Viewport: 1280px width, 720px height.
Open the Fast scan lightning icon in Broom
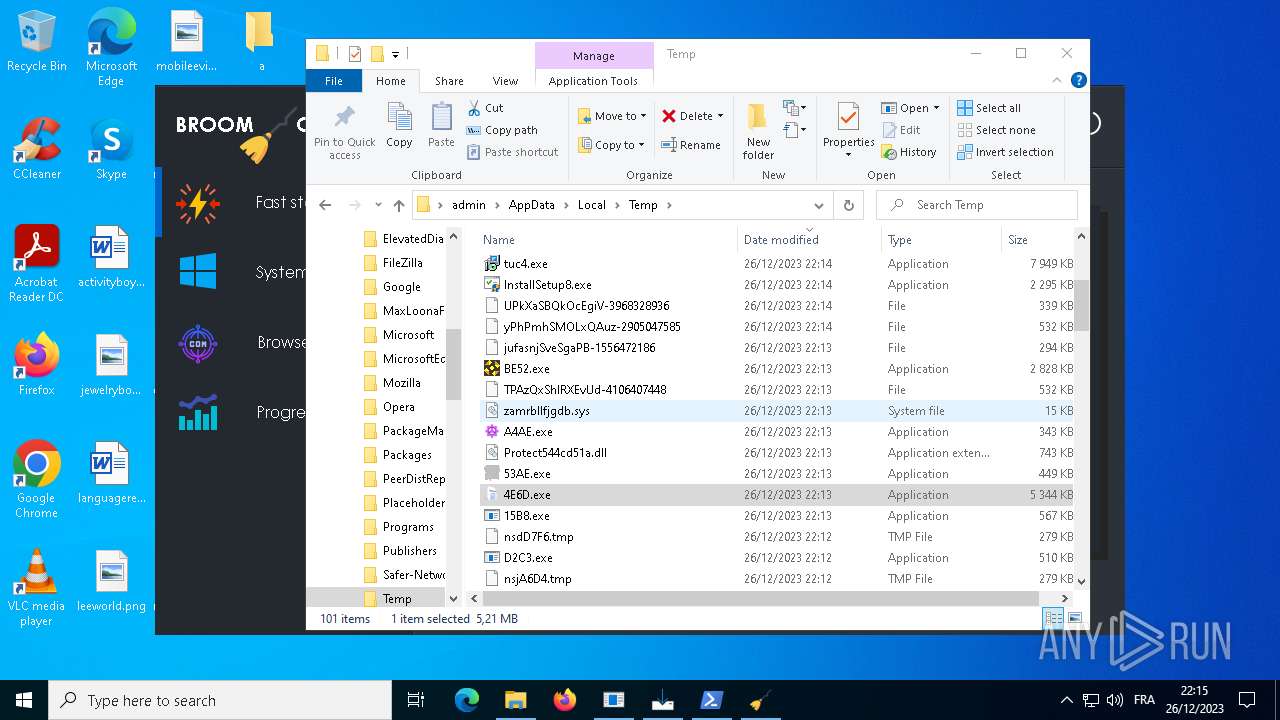[197, 203]
